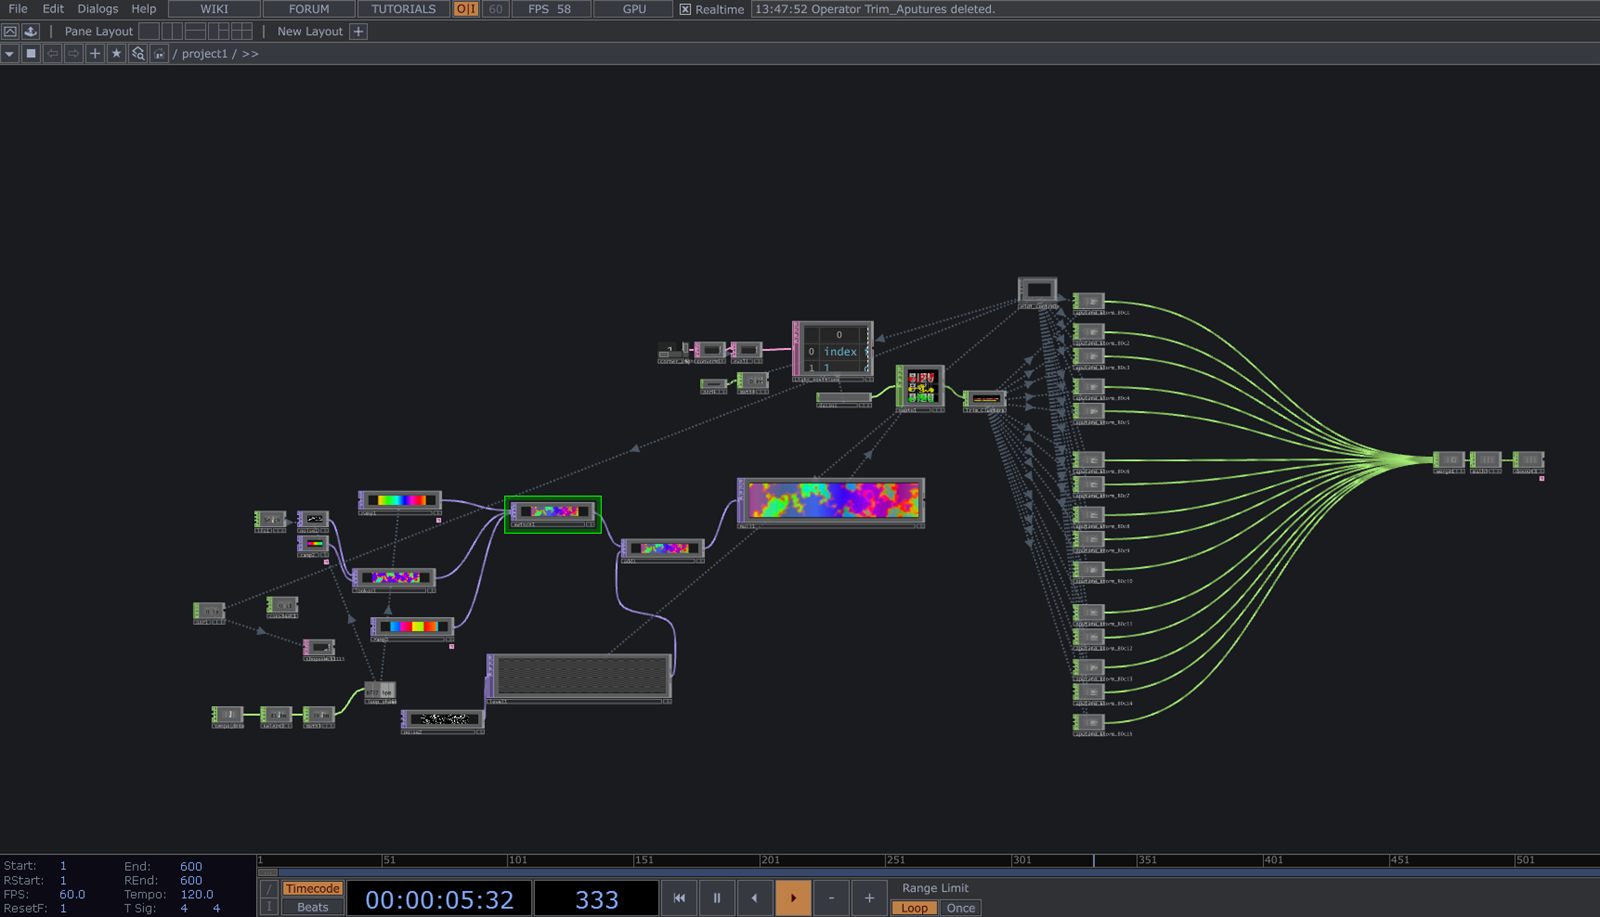
Task: Click the search network icon
Action: coord(138,54)
